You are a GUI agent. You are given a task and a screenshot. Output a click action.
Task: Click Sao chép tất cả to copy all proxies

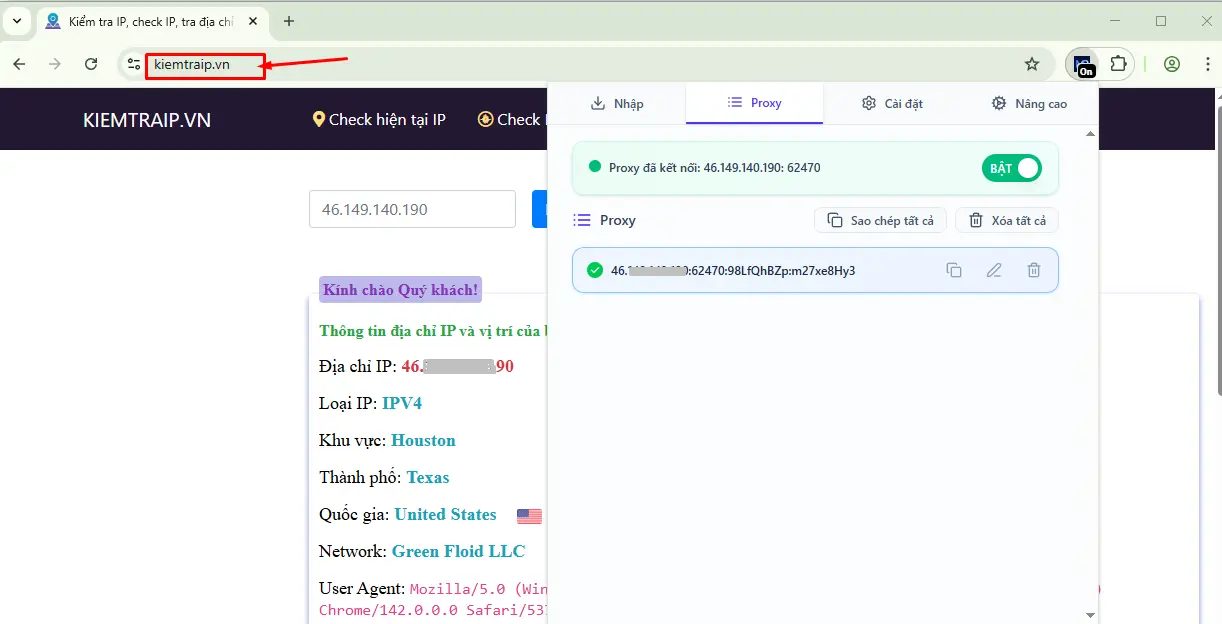(880, 220)
